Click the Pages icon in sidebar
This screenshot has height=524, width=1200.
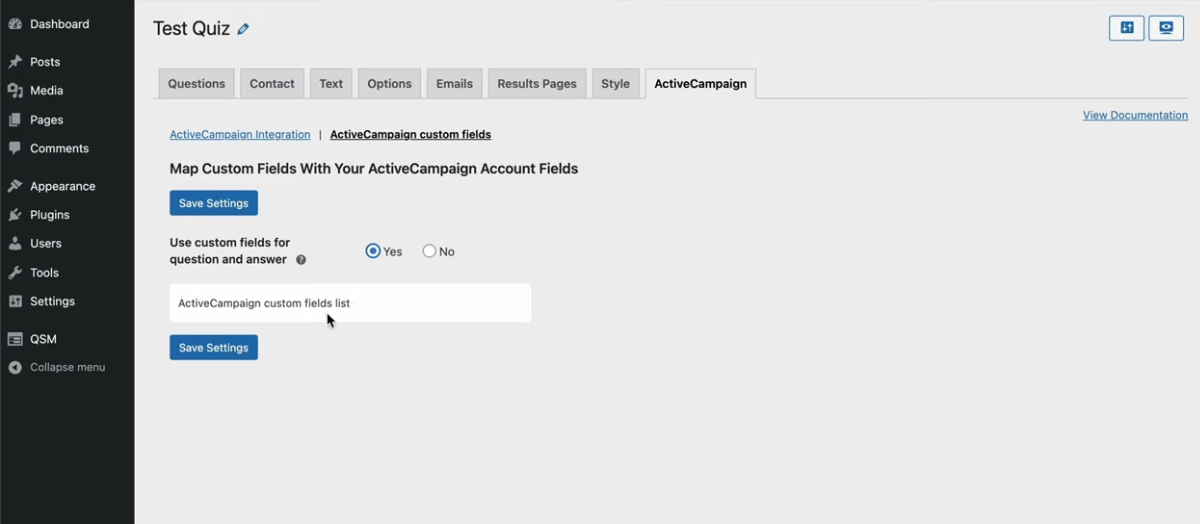[x=15, y=120]
